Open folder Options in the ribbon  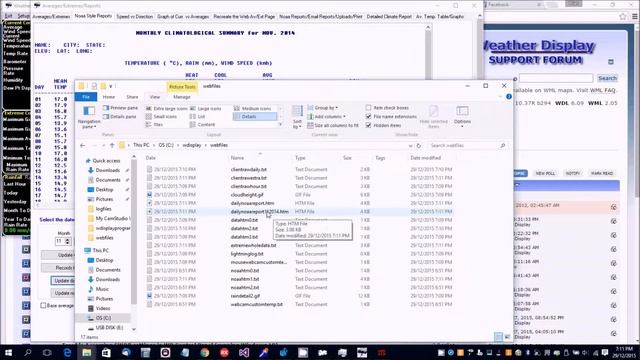(462, 116)
